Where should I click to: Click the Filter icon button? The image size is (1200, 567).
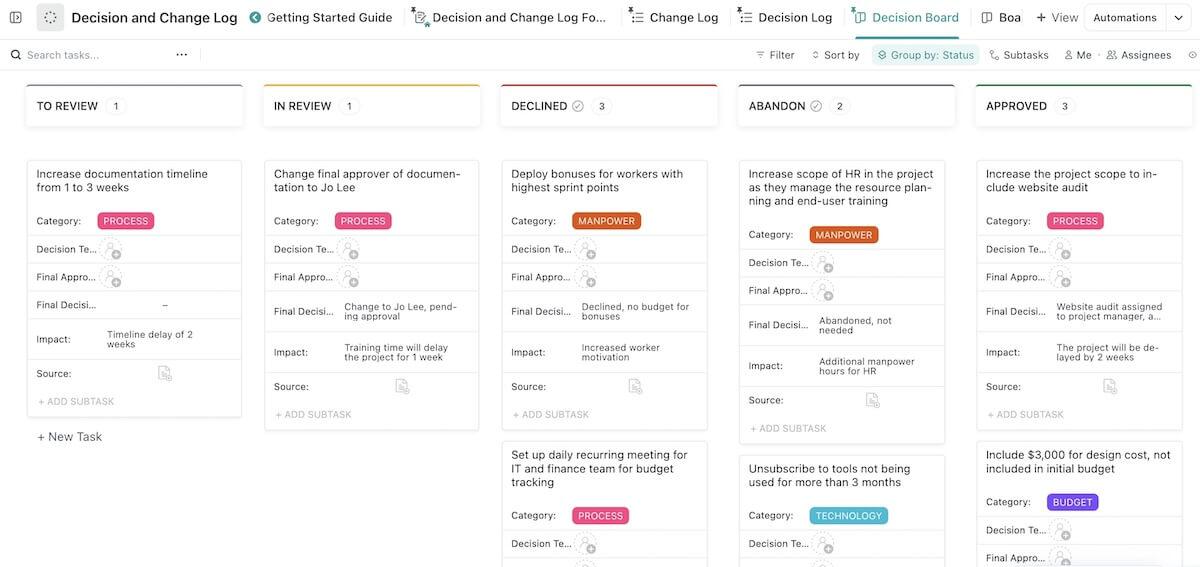775,55
